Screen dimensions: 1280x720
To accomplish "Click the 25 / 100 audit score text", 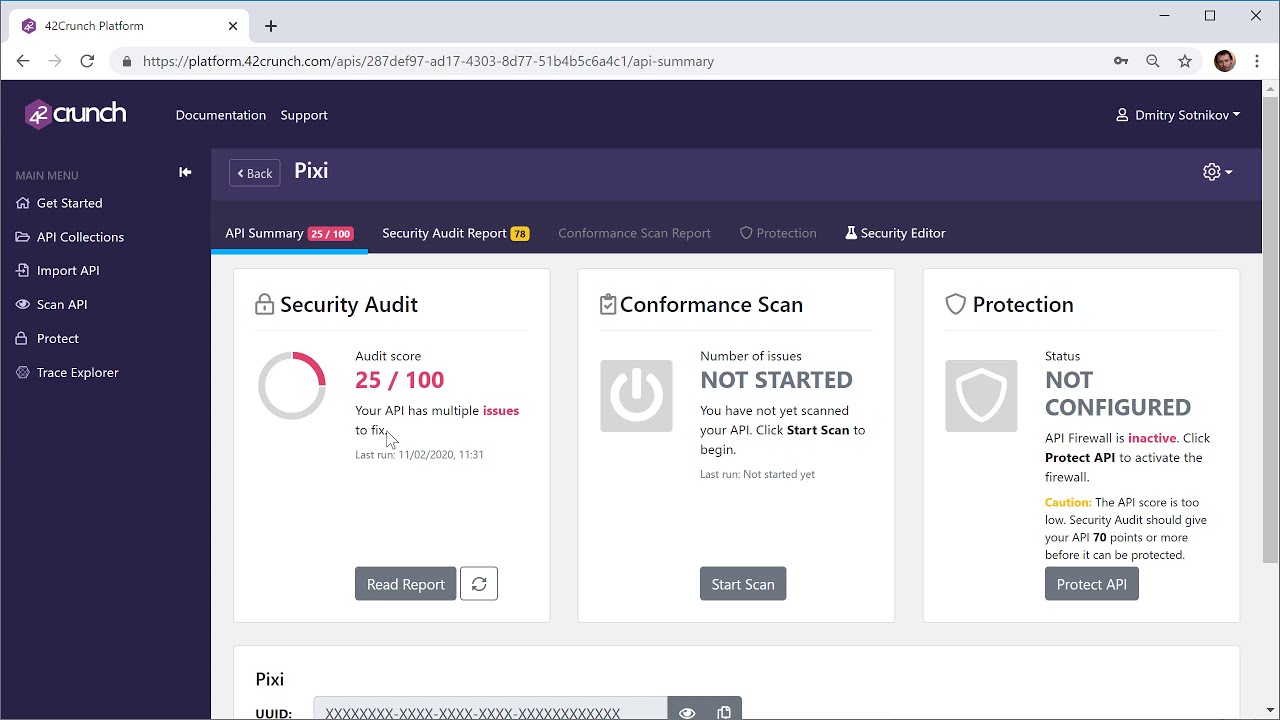I will coord(399,380).
